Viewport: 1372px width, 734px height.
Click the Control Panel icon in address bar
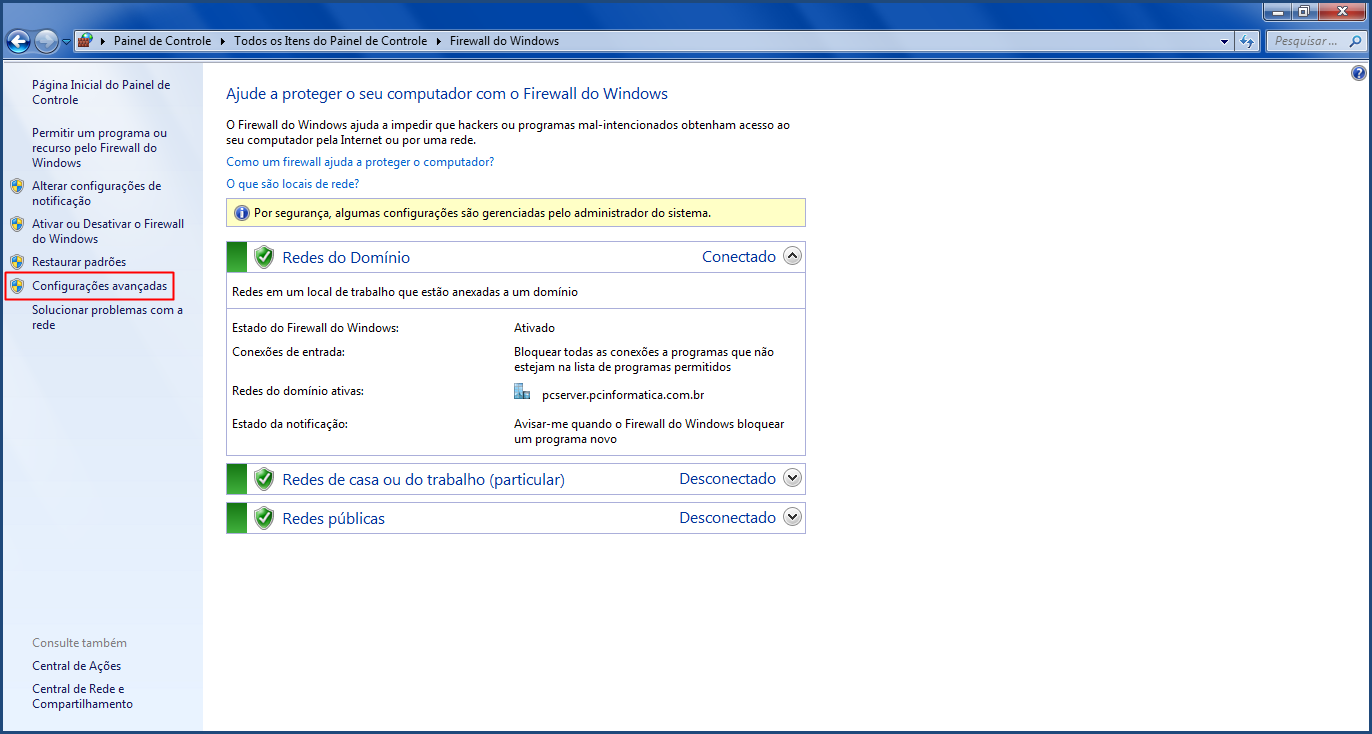85,41
